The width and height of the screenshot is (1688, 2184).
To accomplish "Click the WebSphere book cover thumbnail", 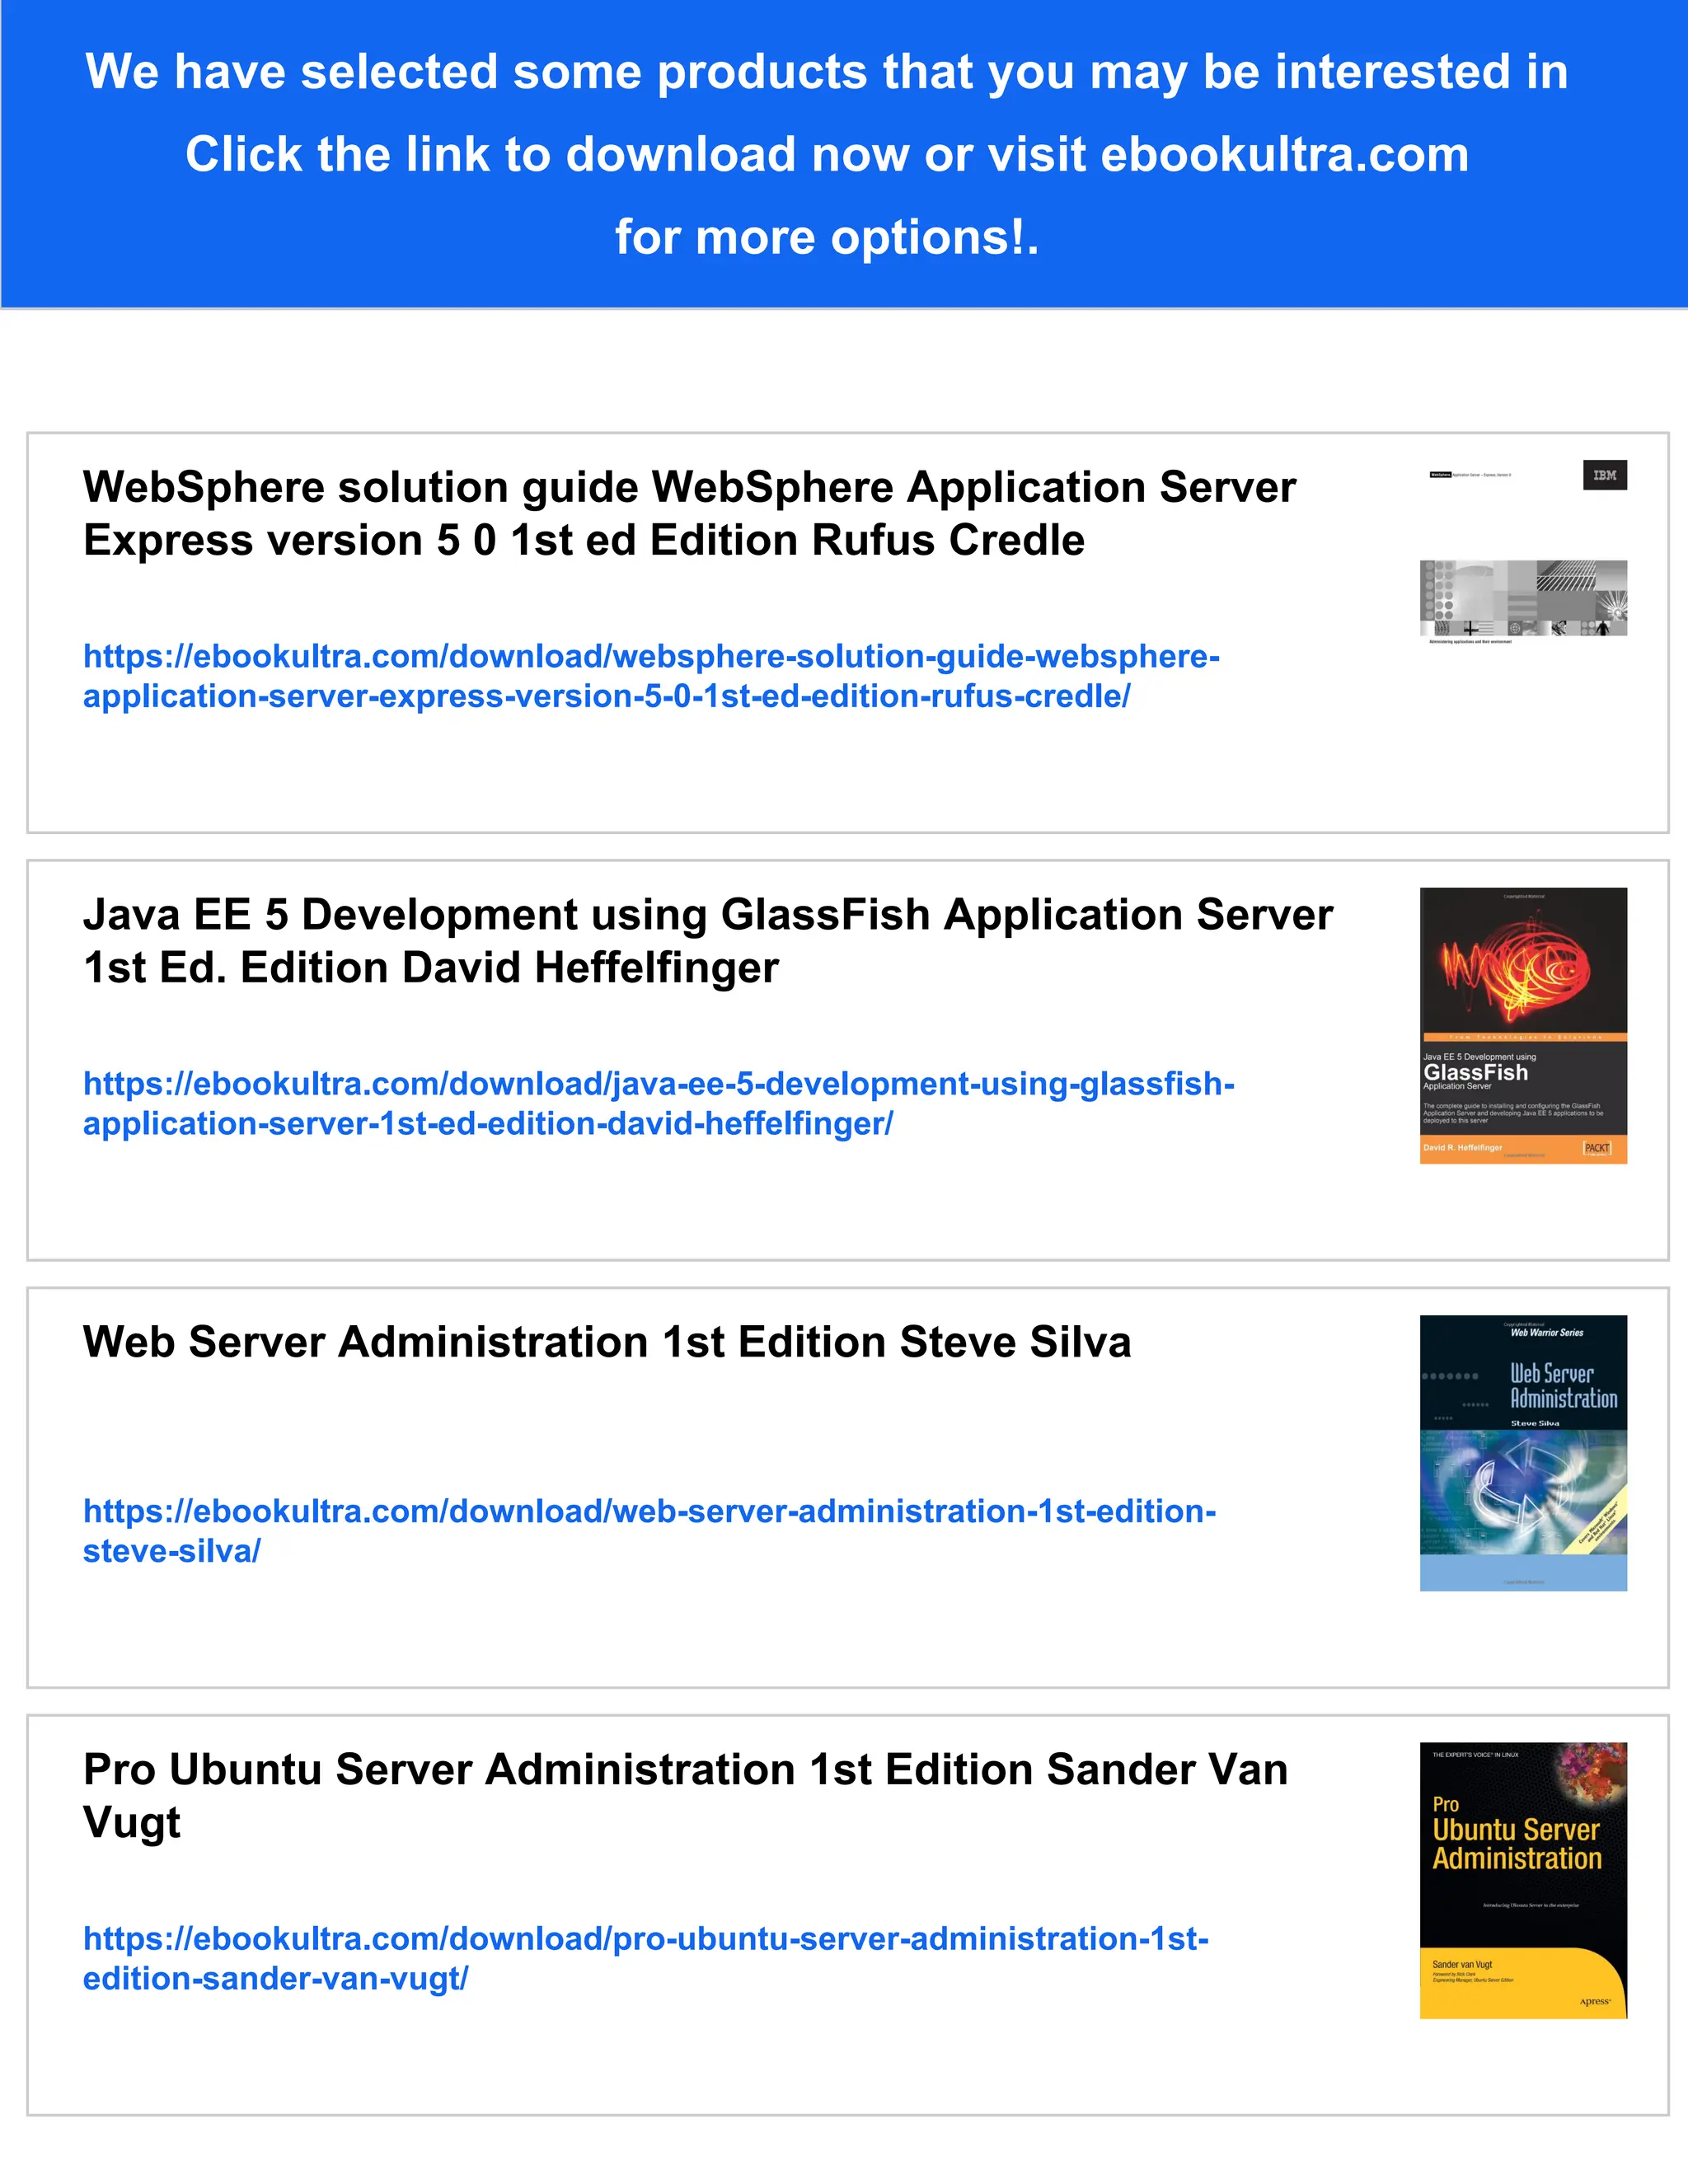I will coord(1522,552).
